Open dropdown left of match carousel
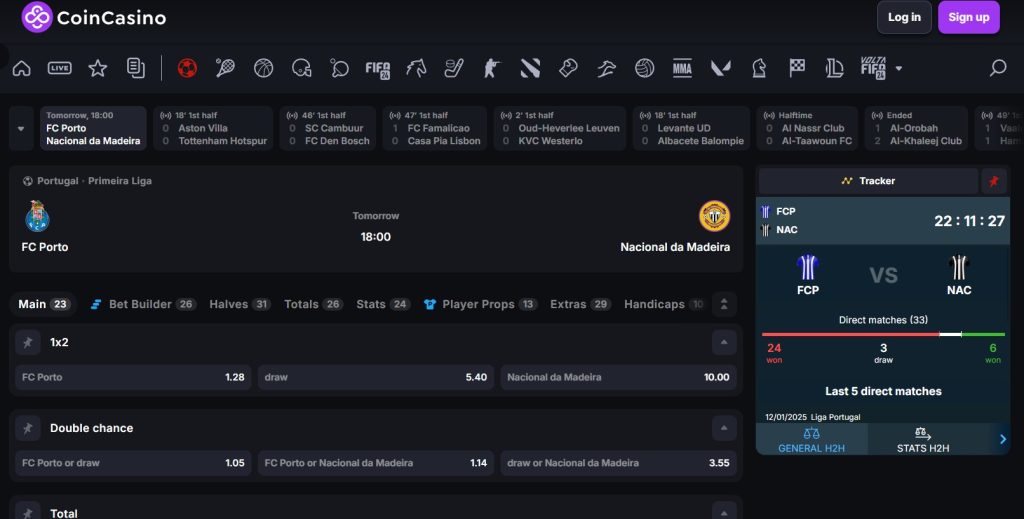Image resolution: width=1024 pixels, height=519 pixels. tap(21, 128)
